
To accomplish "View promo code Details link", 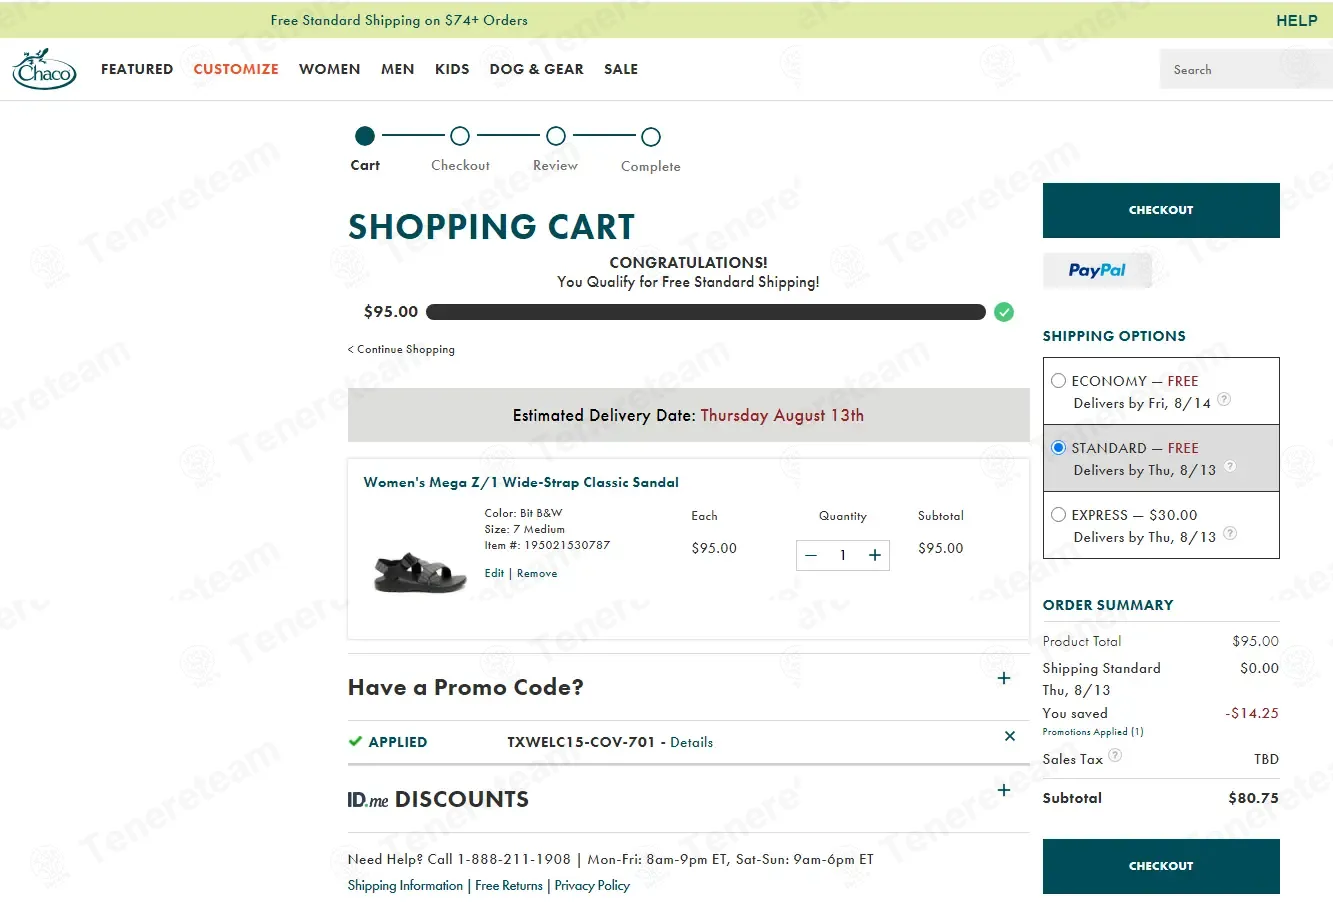I will tap(692, 742).
